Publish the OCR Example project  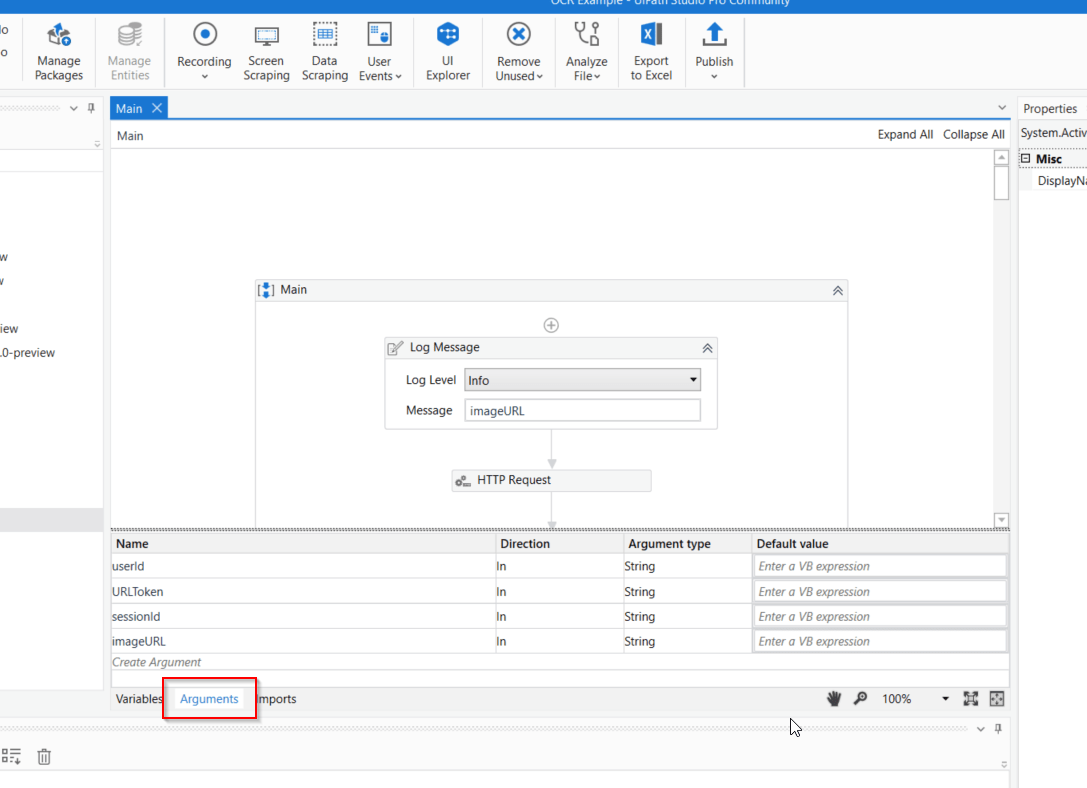pyautogui.click(x=714, y=50)
